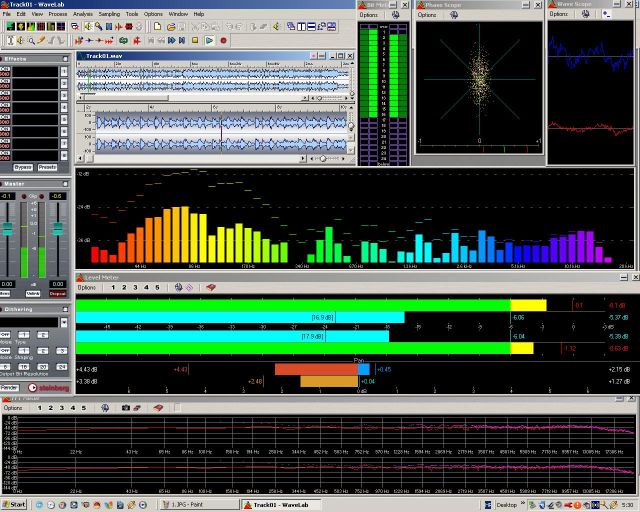The height and width of the screenshot is (512, 640).
Task: Set Noise Shaping to option 2
Action: (x=42, y=351)
